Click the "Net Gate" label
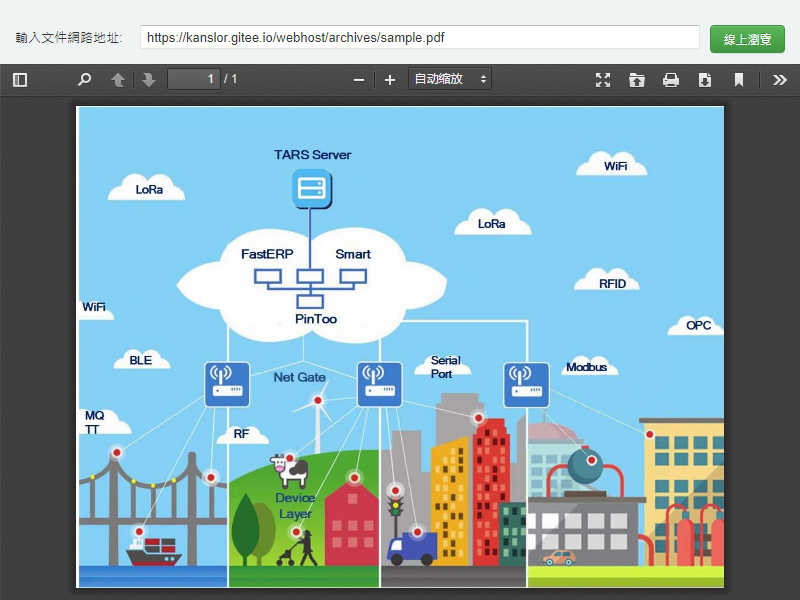 299,377
